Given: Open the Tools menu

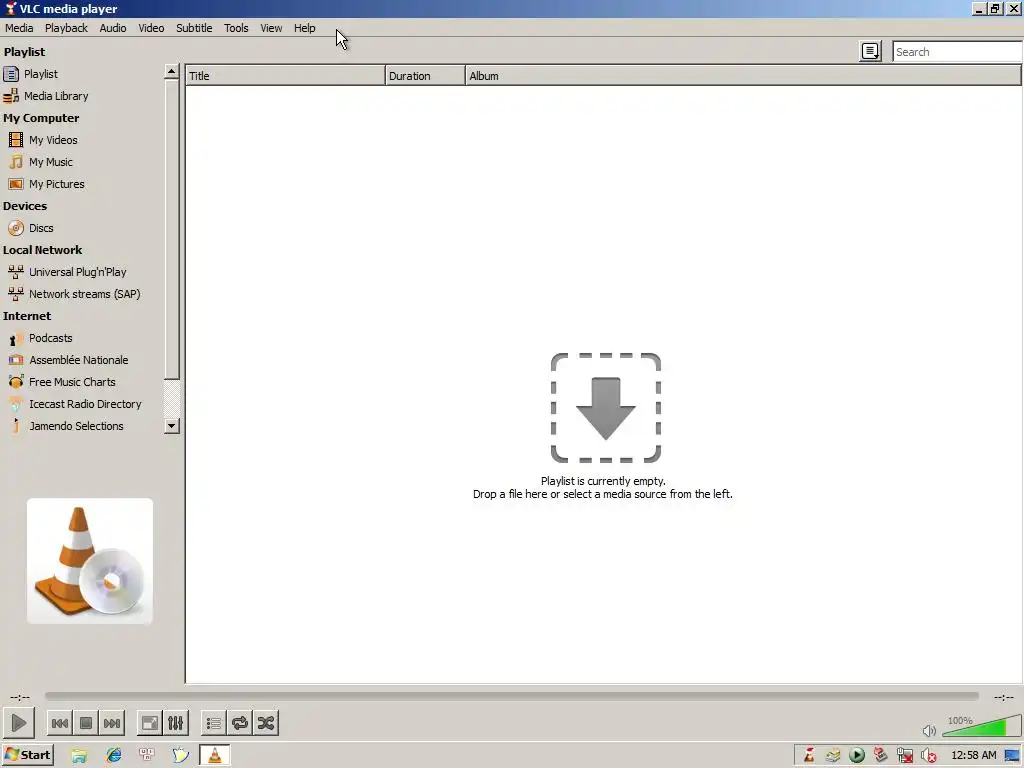Looking at the screenshot, I should click(x=236, y=28).
